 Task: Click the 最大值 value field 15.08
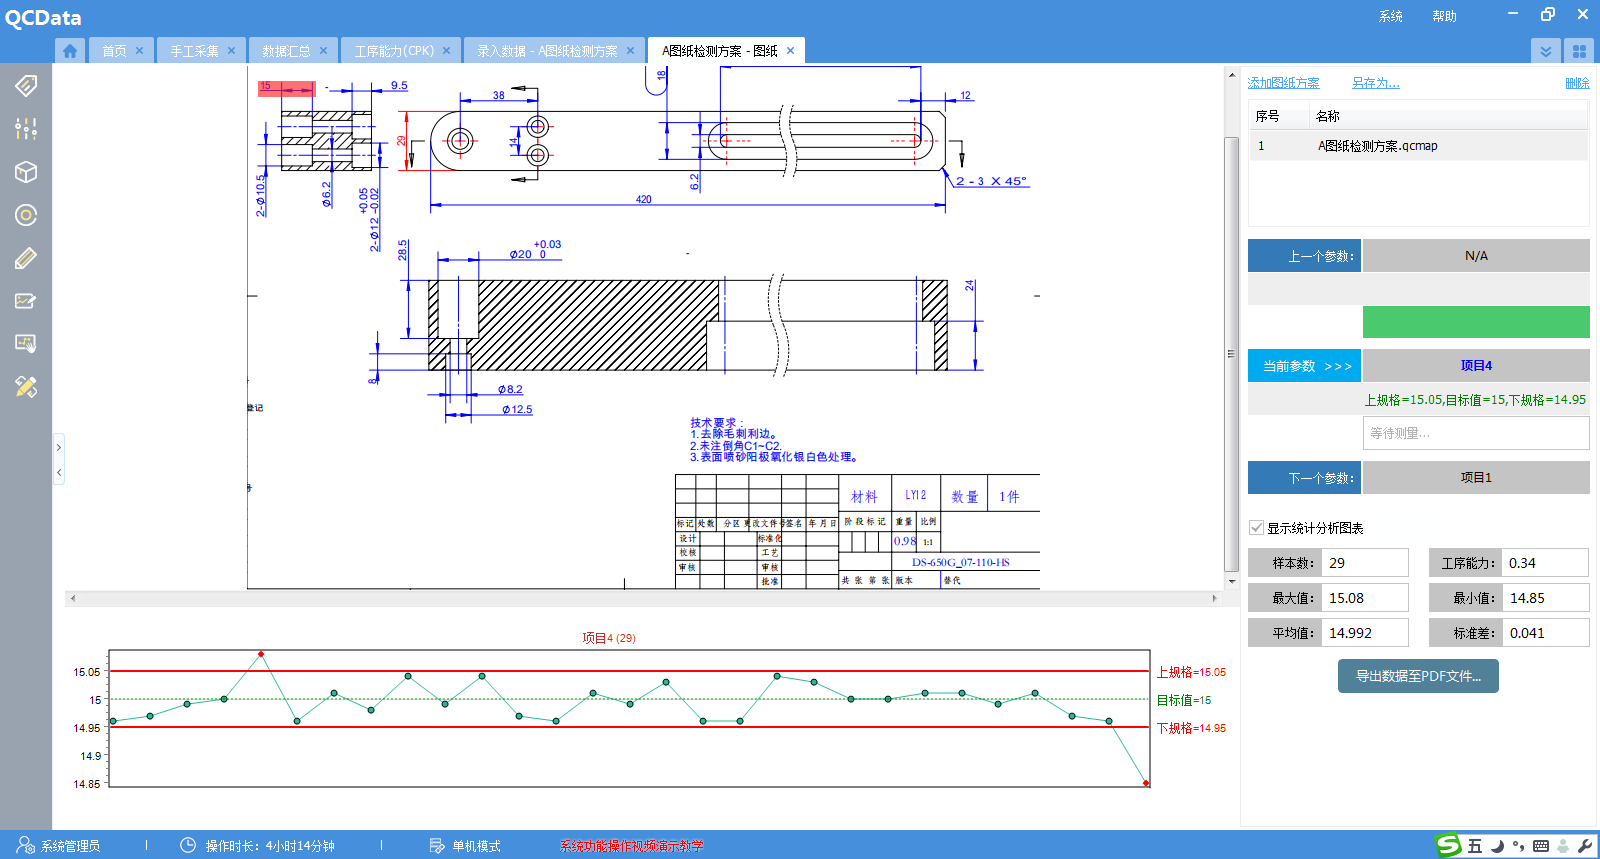tap(1365, 598)
